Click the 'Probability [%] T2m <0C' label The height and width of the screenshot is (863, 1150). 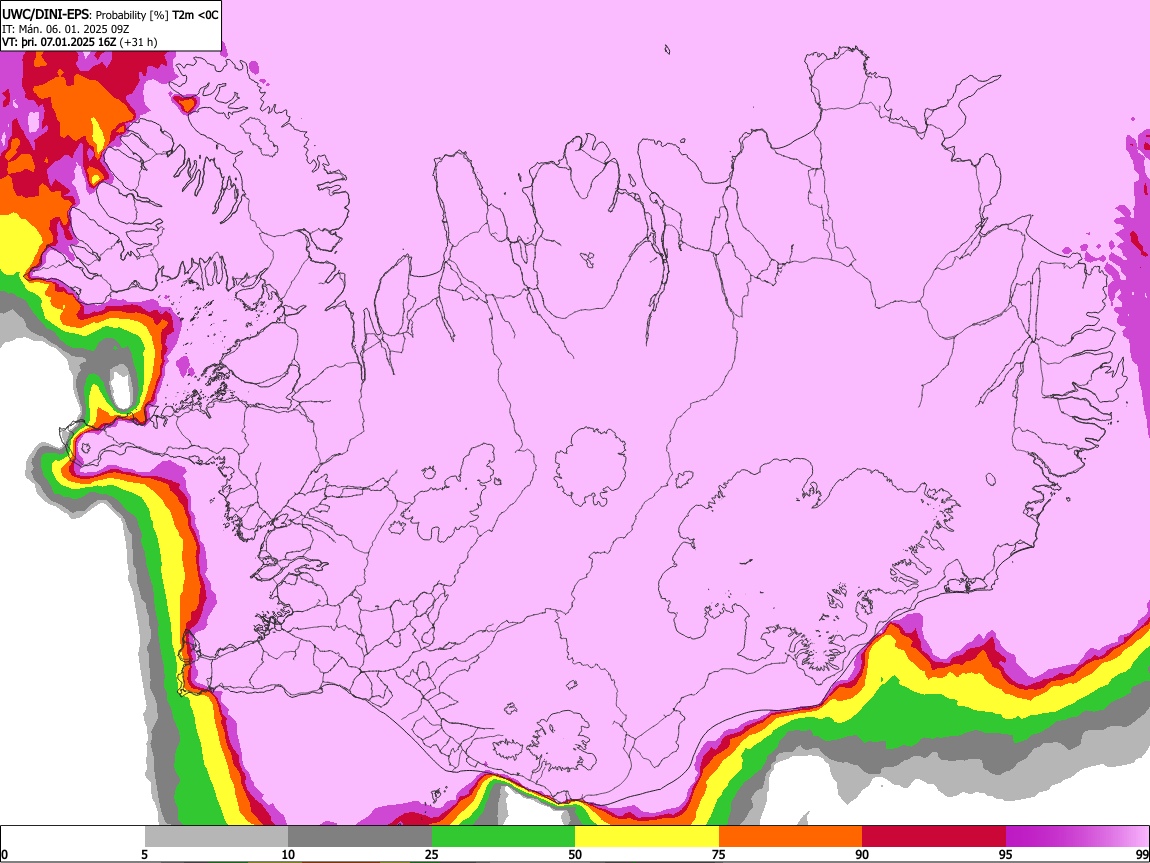(157, 15)
